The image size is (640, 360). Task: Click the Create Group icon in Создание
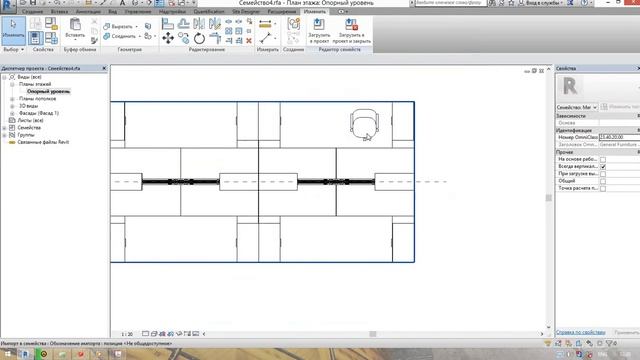click(x=293, y=24)
